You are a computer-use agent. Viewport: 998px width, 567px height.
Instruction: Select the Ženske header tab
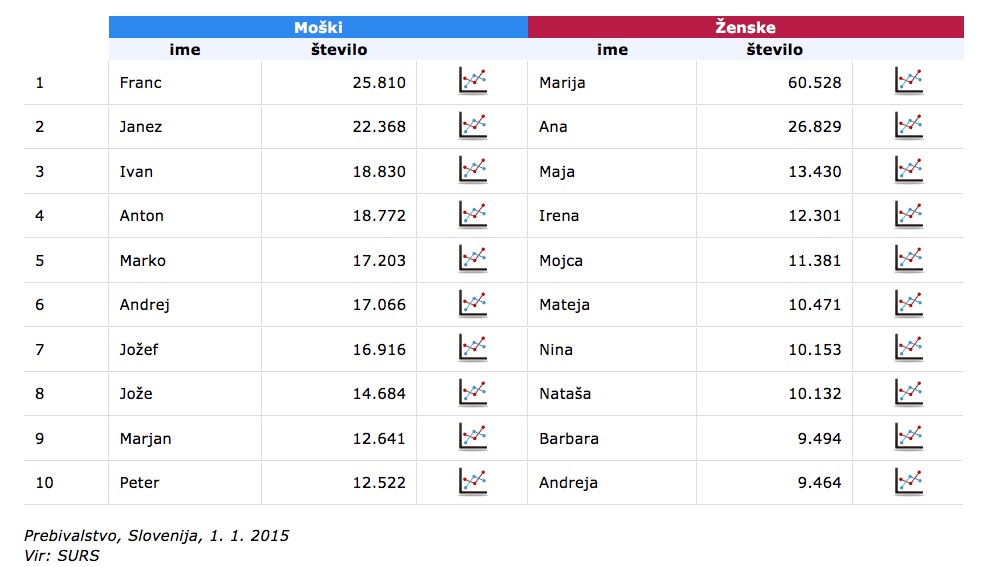click(745, 27)
